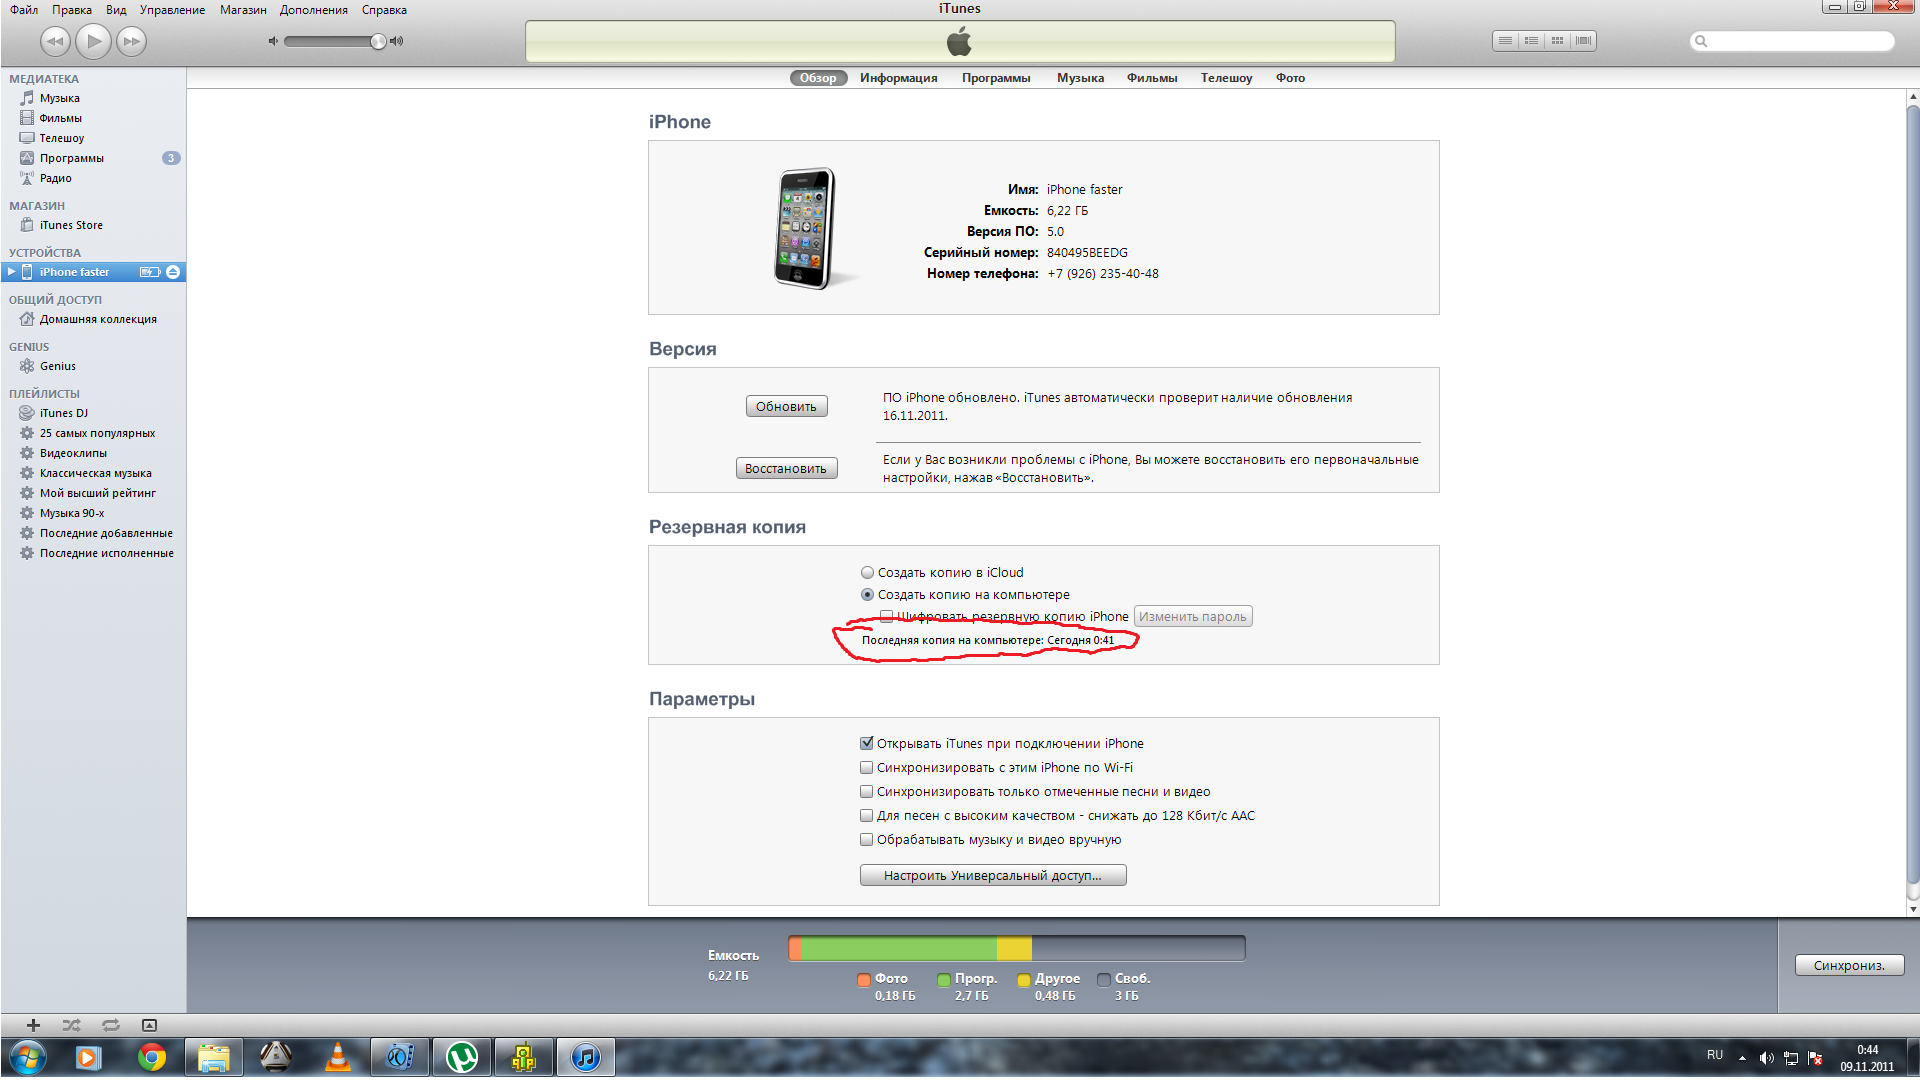Image resolution: width=1920 pixels, height=1080 pixels.
Task: Open the Справка menu
Action: point(384,10)
